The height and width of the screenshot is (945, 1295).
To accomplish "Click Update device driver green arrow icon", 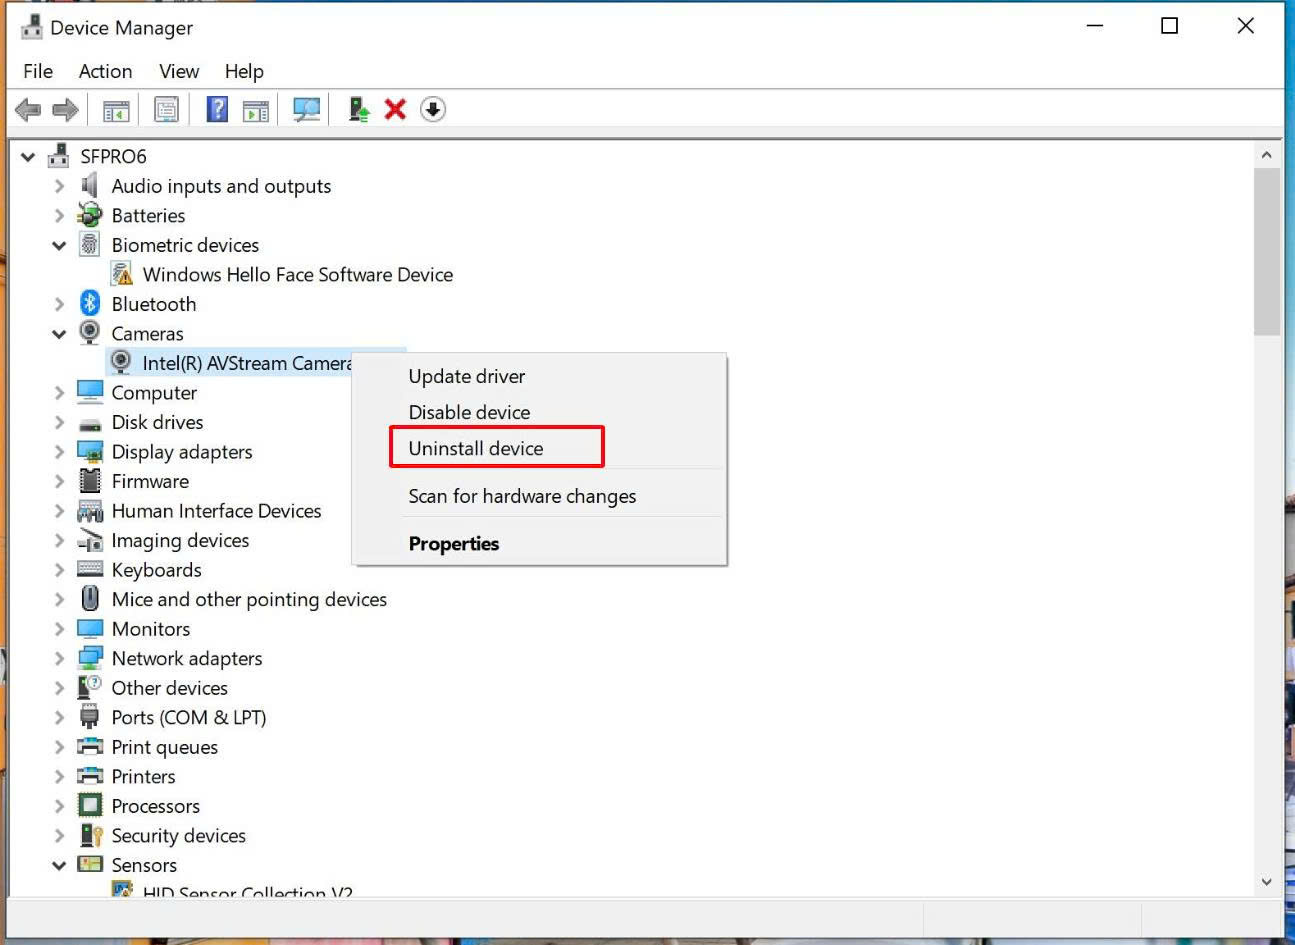I will (359, 109).
